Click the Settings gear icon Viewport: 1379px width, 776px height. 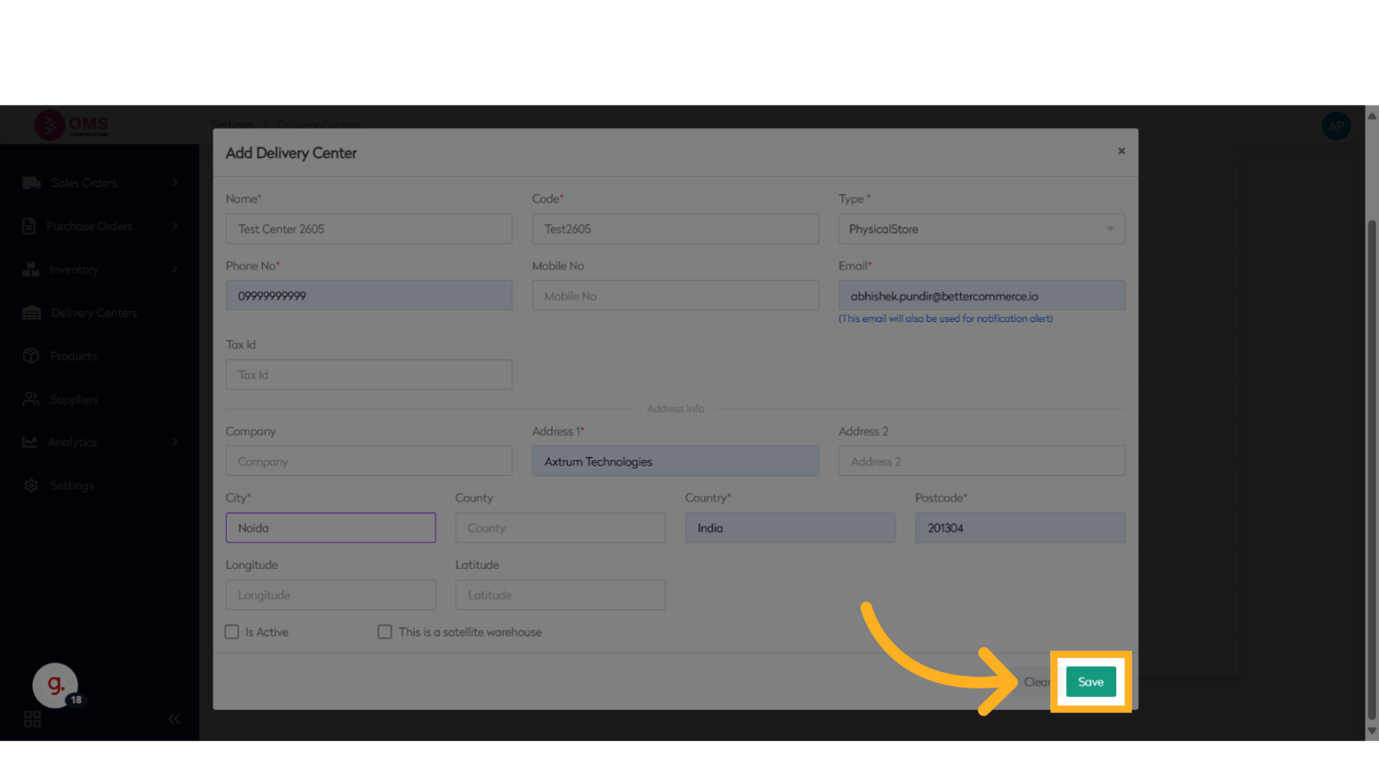(31, 485)
